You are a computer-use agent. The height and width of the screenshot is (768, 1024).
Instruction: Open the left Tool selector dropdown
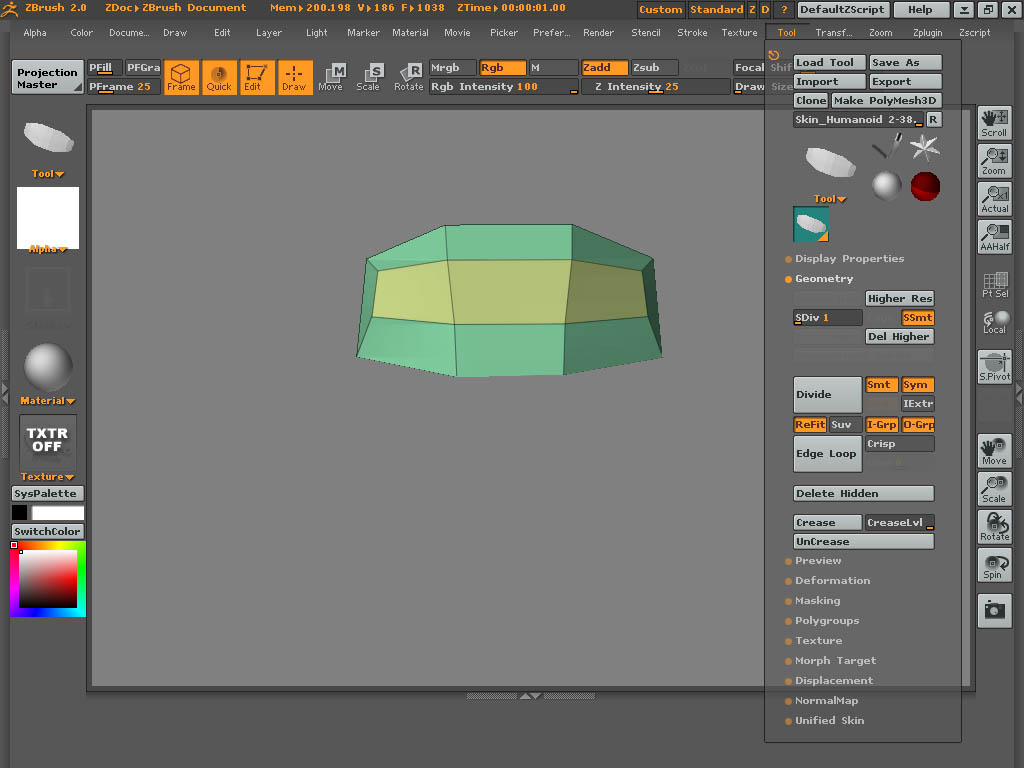tap(48, 174)
